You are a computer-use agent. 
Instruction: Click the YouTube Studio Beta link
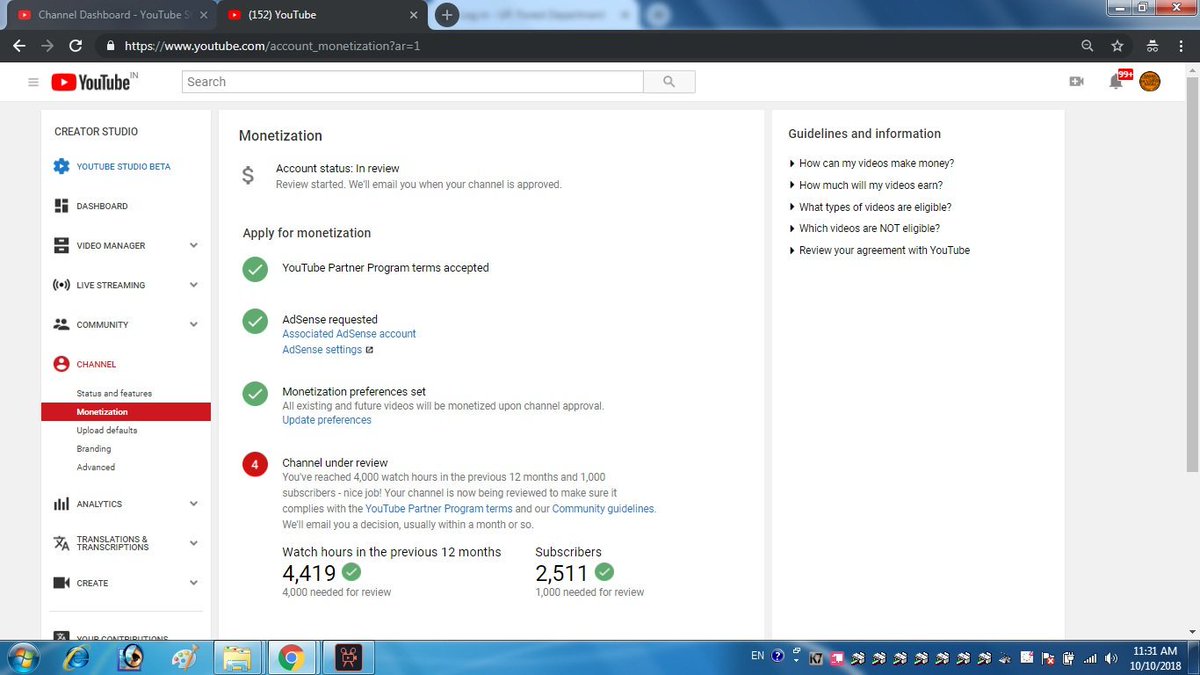[x=124, y=167]
